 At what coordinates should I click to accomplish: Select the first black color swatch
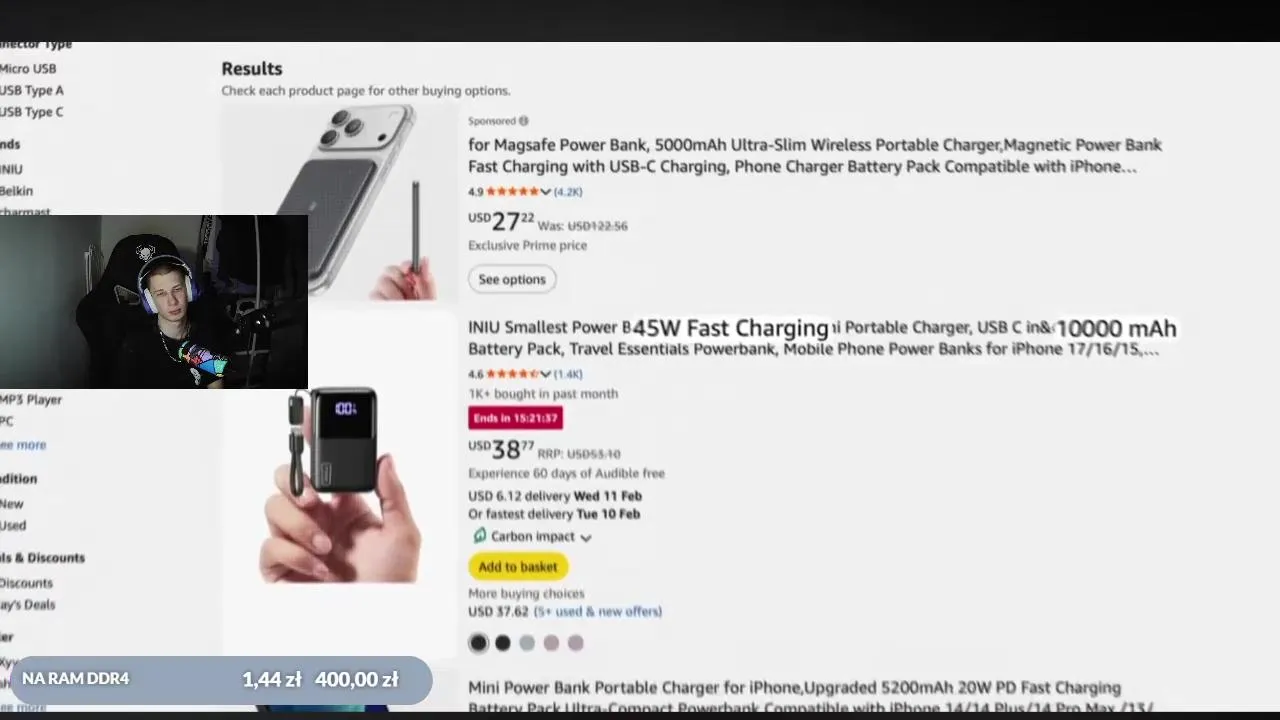[x=479, y=643]
